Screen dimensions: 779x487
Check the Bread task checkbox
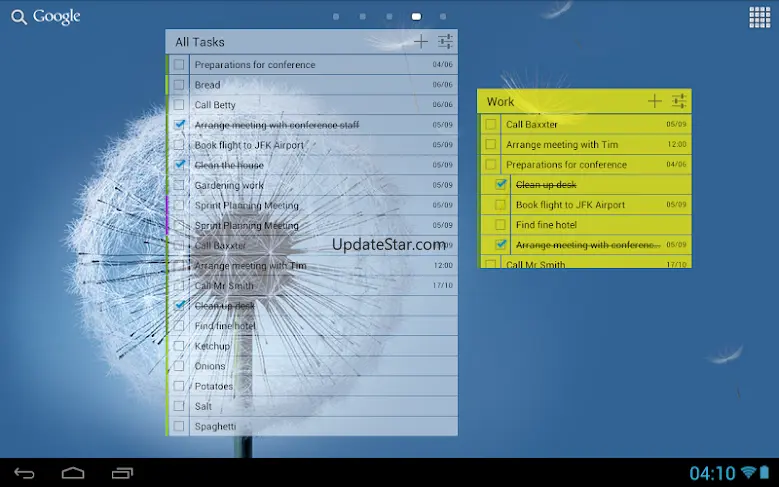(179, 84)
